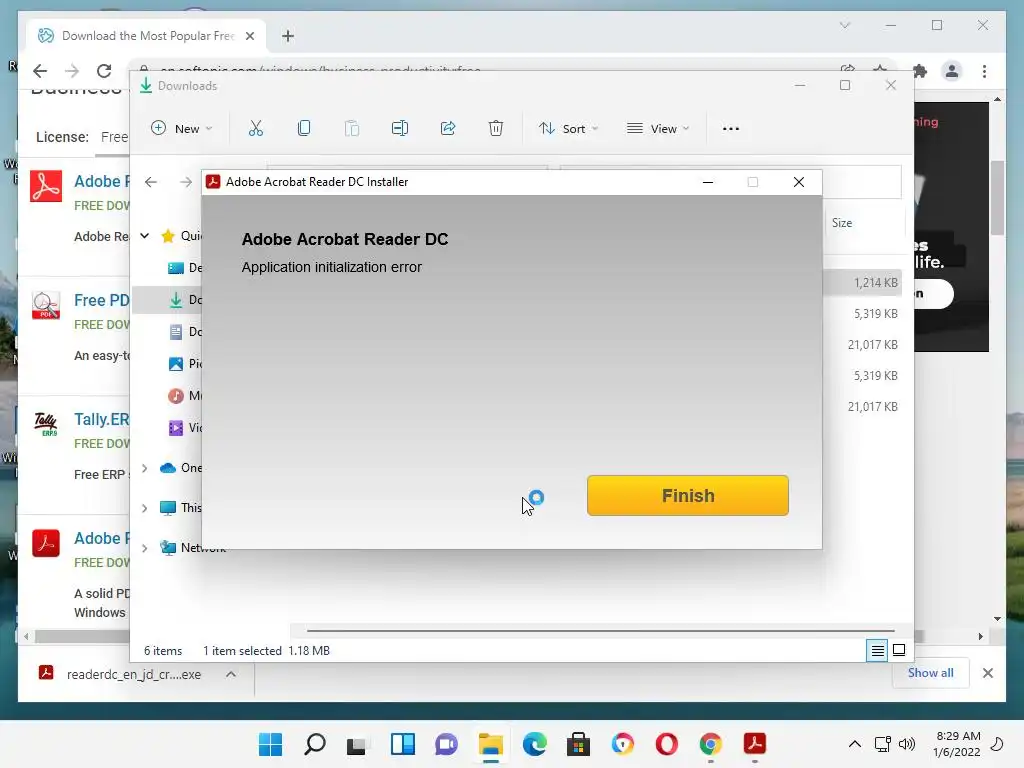Select License Free tab on Softonic

click(x=114, y=137)
